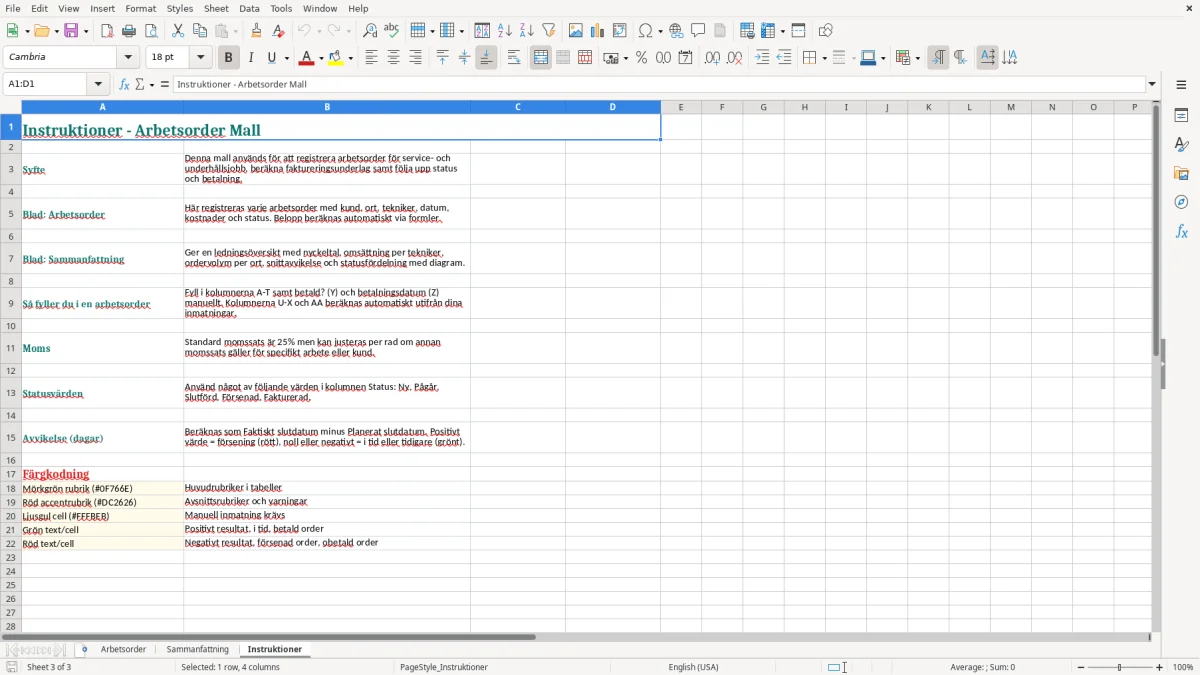
Task: Open Find & Replace from toolbar
Action: 370,31
